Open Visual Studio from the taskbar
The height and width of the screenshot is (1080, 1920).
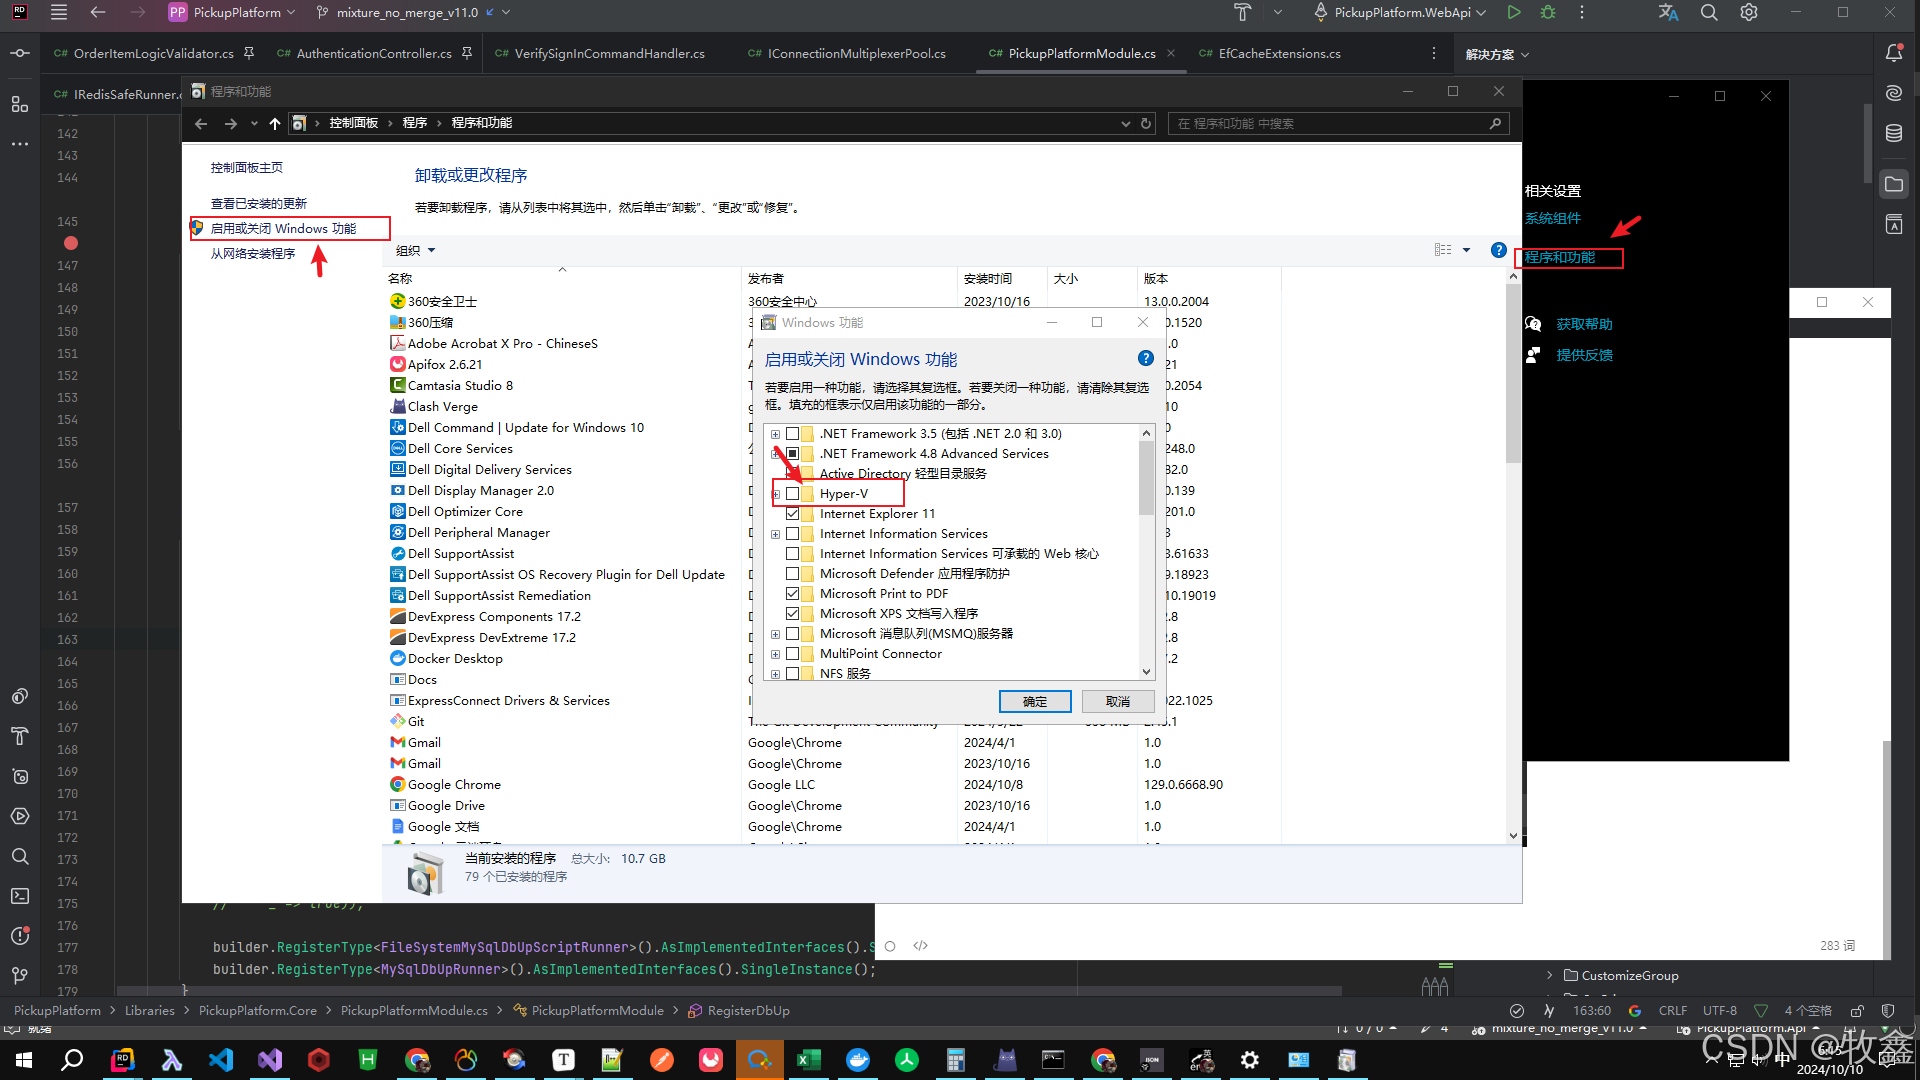270,1060
